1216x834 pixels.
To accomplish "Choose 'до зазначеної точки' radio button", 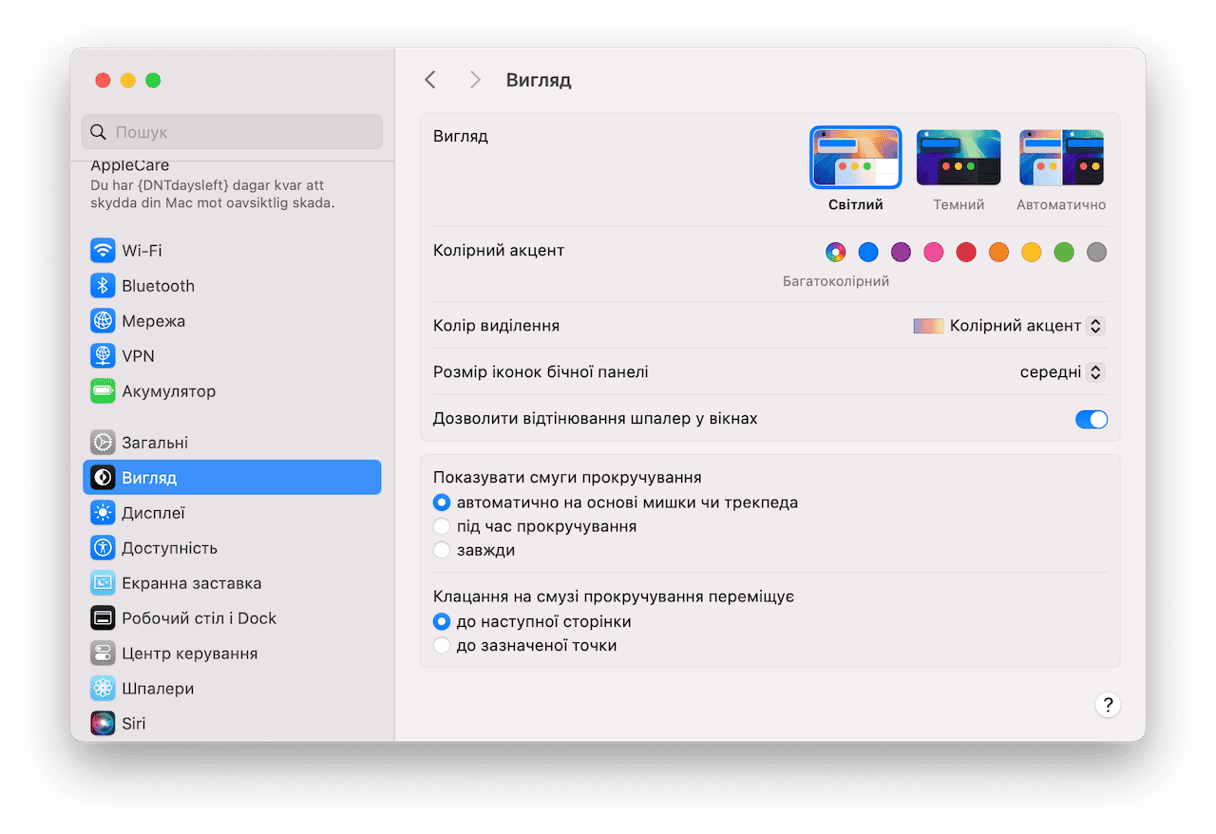I will tap(442, 646).
